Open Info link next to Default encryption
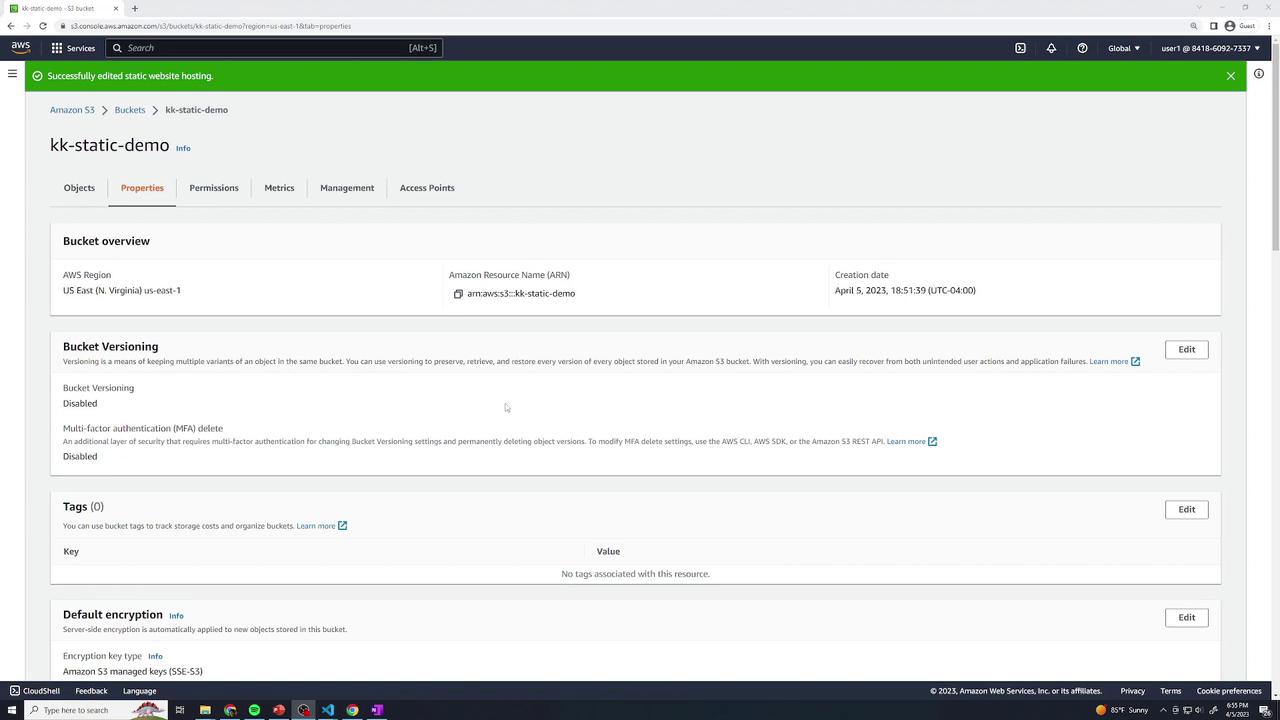This screenshot has width=1280, height=720. click(x=176, y=616)
